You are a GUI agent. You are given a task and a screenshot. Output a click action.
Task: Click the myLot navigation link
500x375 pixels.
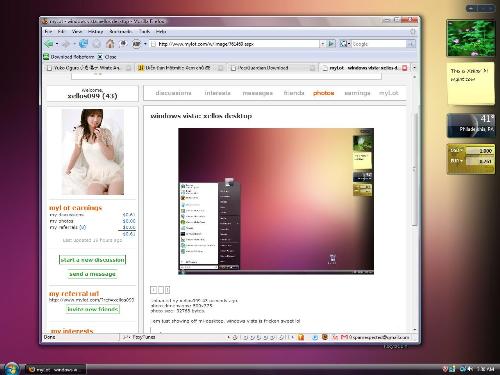click(x=389, y=93)
